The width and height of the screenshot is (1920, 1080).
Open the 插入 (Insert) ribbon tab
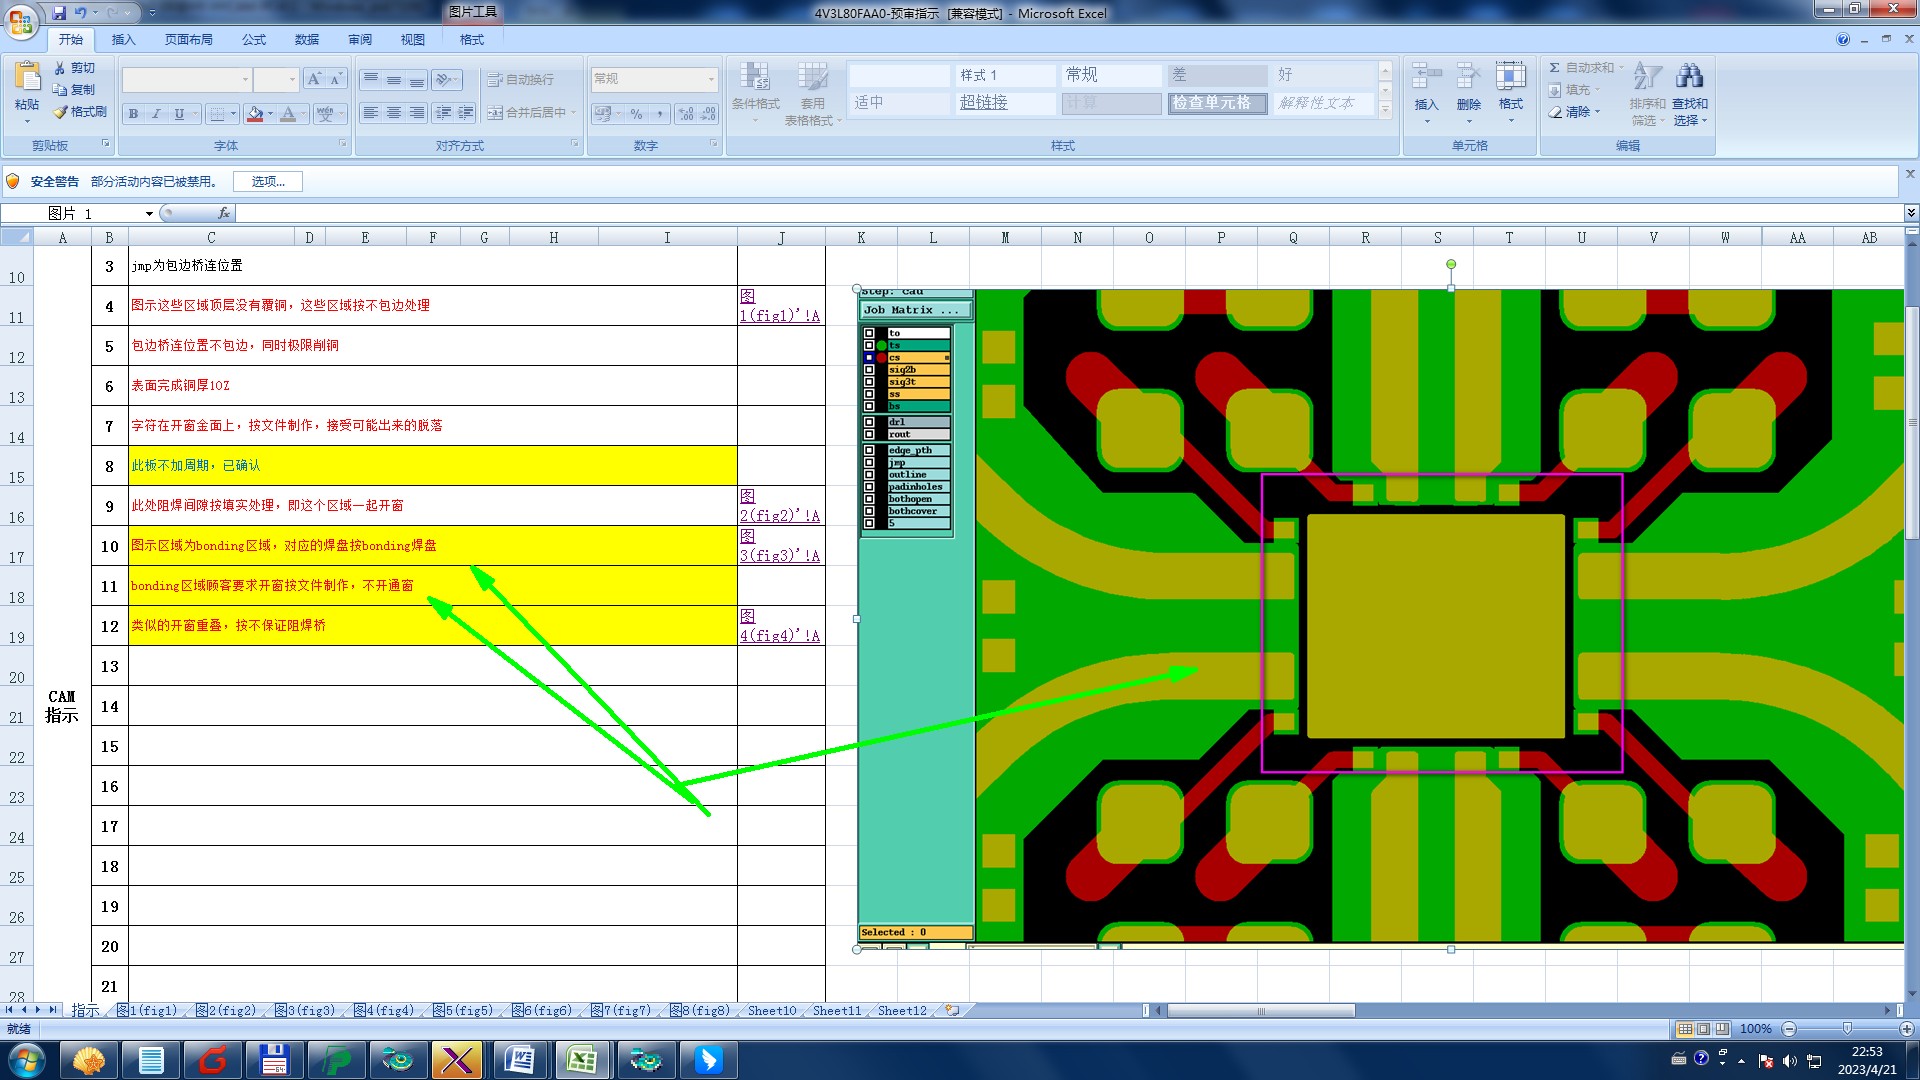click(x=123, y=40)
